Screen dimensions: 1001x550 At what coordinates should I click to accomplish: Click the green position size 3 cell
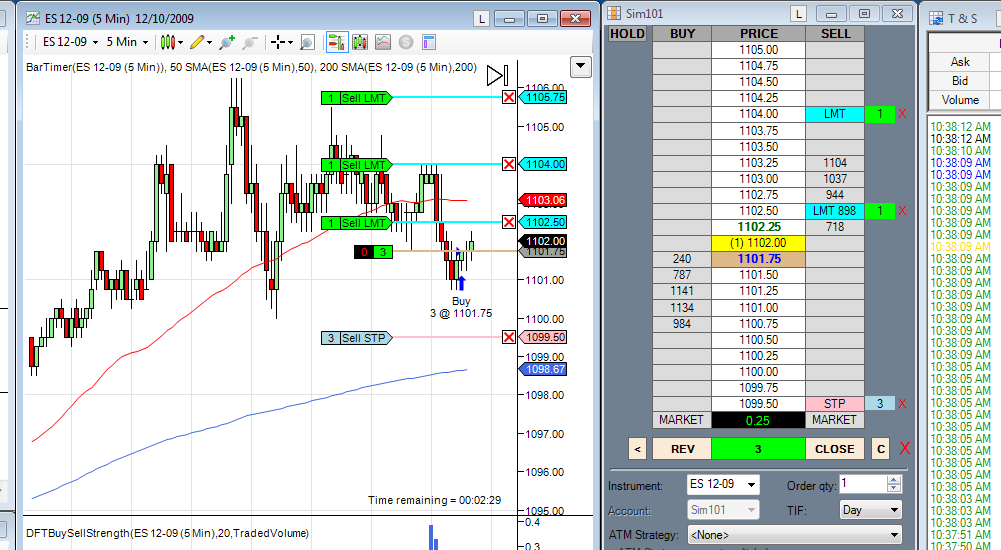[x=758, y=449]
